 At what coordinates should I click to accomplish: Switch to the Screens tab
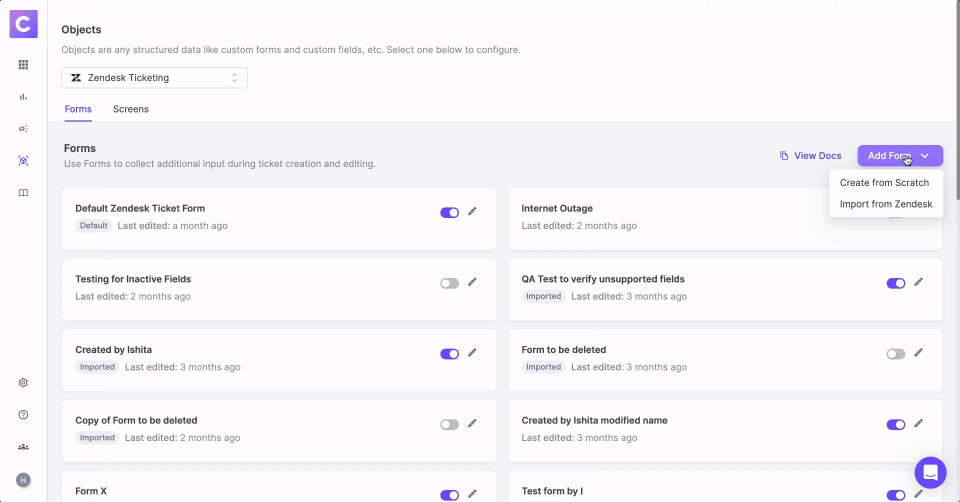point(131,109)
